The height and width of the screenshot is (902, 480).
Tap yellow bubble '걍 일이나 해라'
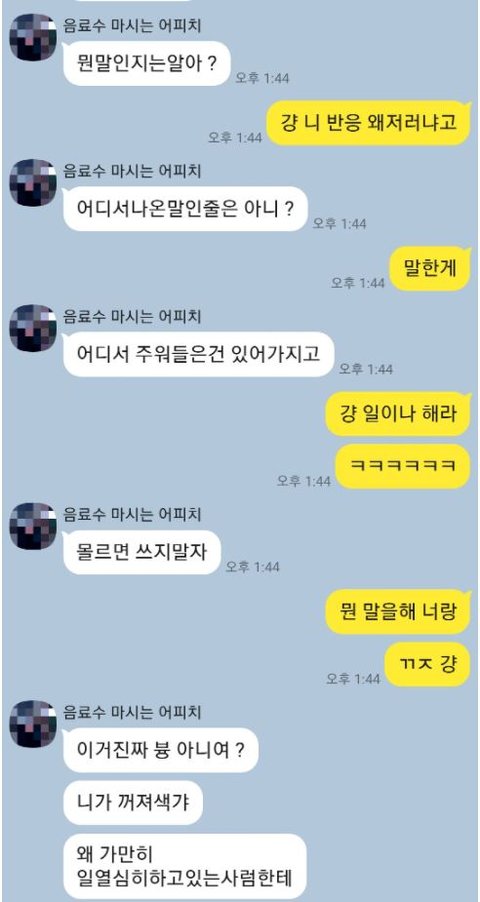[398, 414]
